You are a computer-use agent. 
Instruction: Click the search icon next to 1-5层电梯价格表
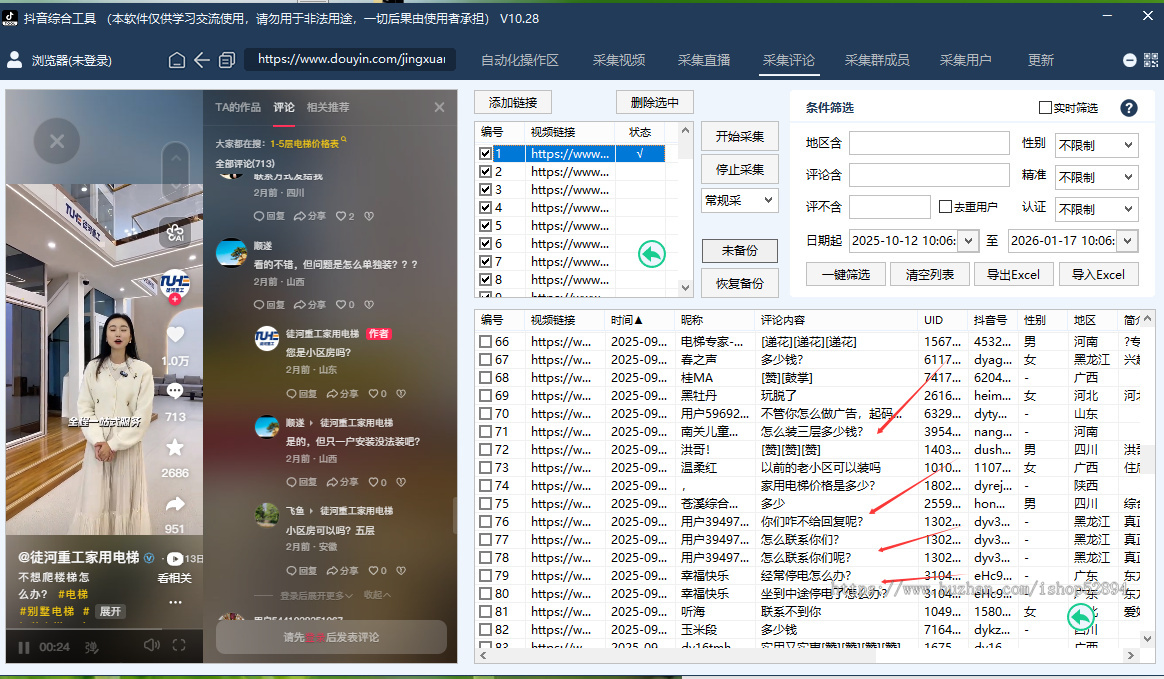[x=344, y=140]
